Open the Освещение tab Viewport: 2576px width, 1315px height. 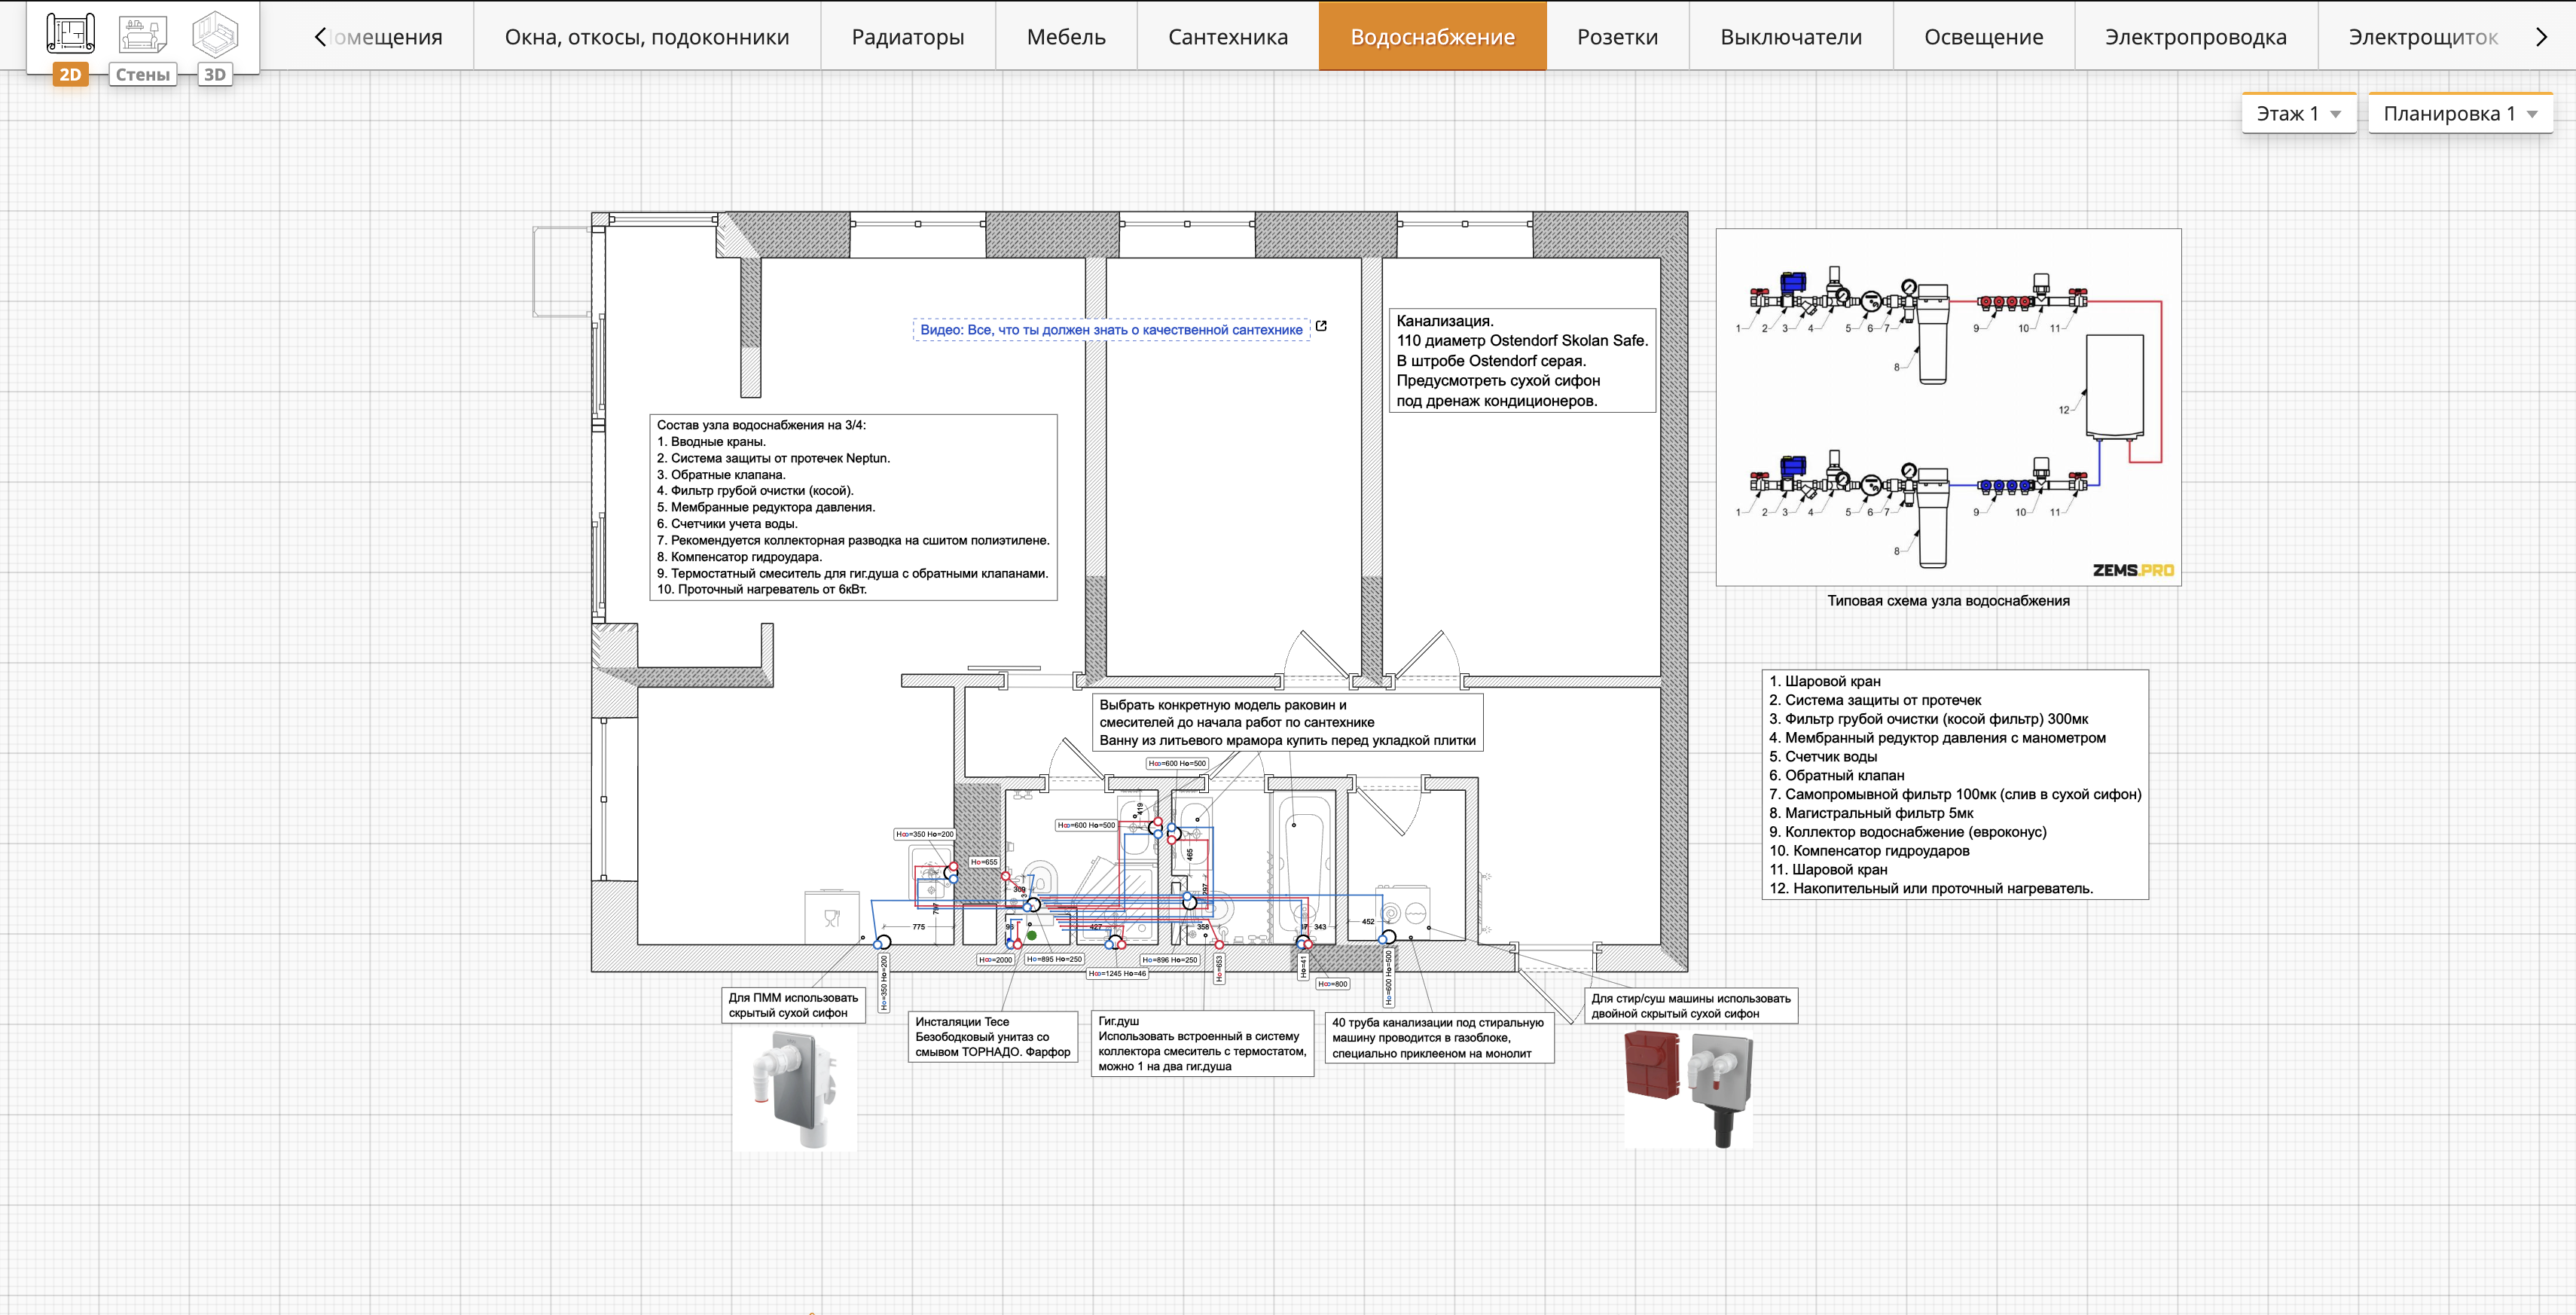tap(1984, 37)
